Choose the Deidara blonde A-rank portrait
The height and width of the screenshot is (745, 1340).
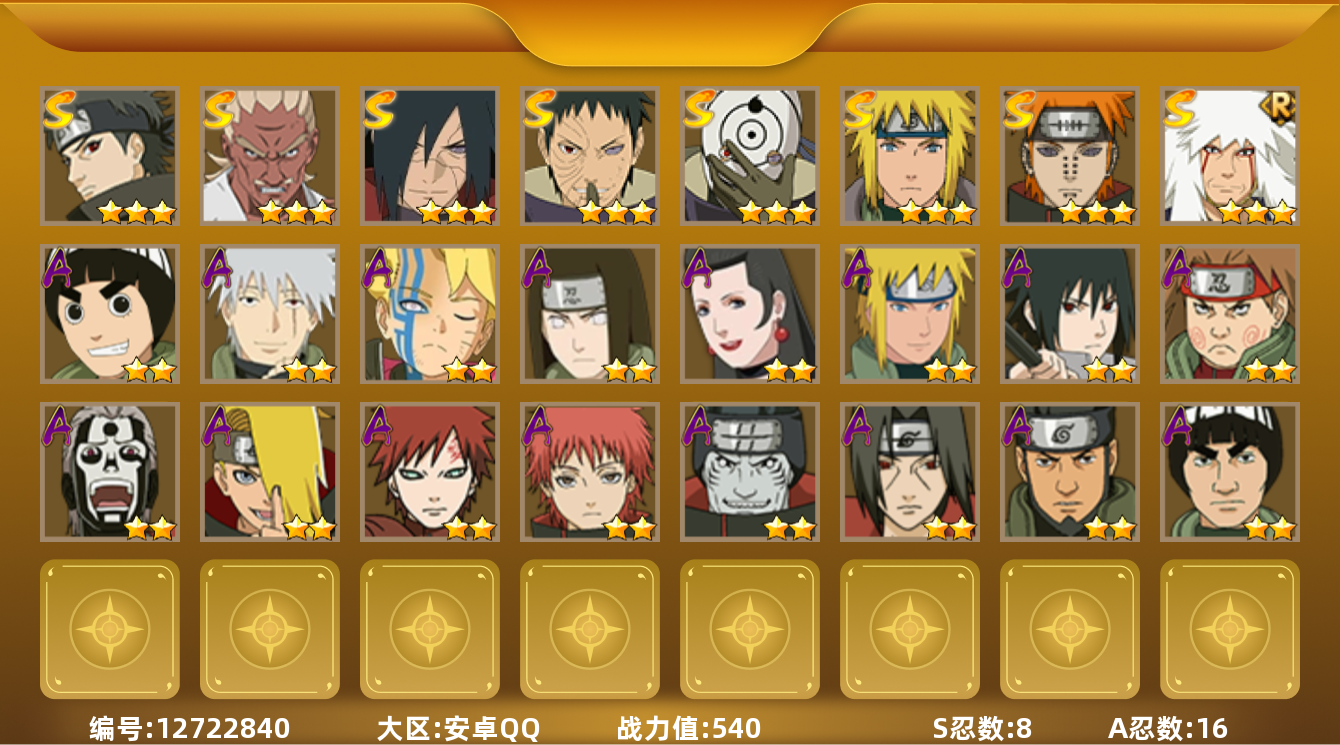point(270,472)
